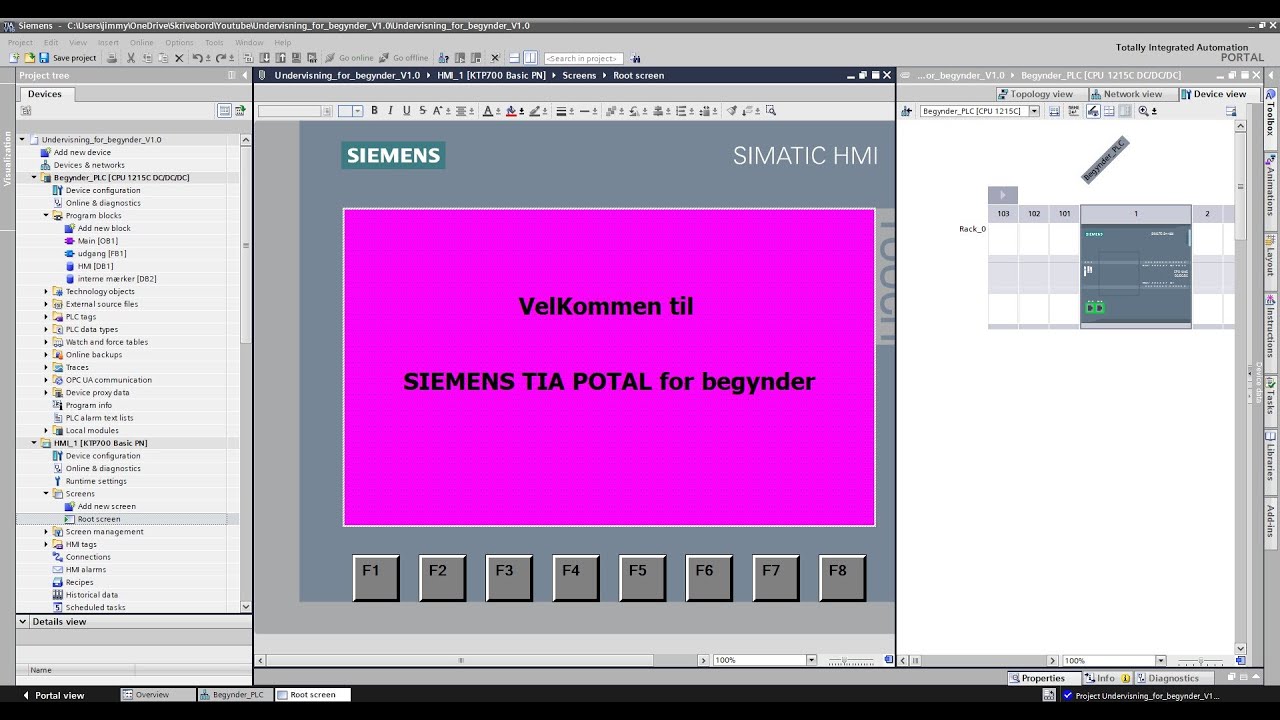Select Main [OB1] block in tree

tap(97, 241)
